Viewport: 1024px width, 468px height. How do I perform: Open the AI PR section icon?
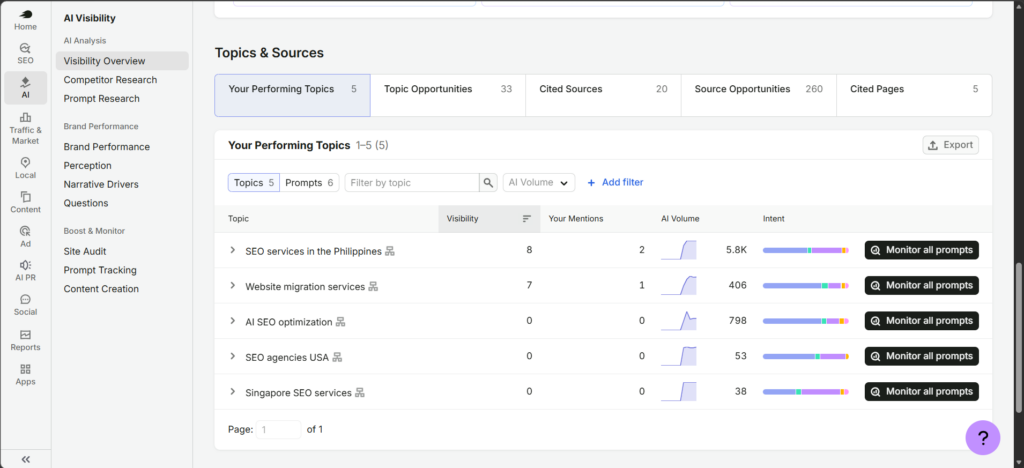pyautogui.click(x=25, y=270)
